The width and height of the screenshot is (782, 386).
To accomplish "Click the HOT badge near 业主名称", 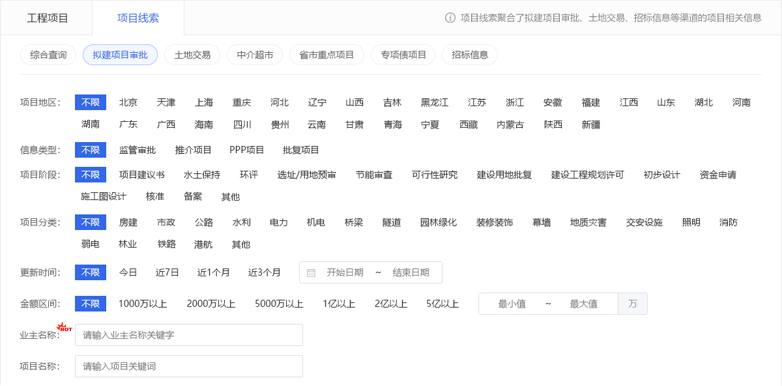I will click(x=64, y=327).
